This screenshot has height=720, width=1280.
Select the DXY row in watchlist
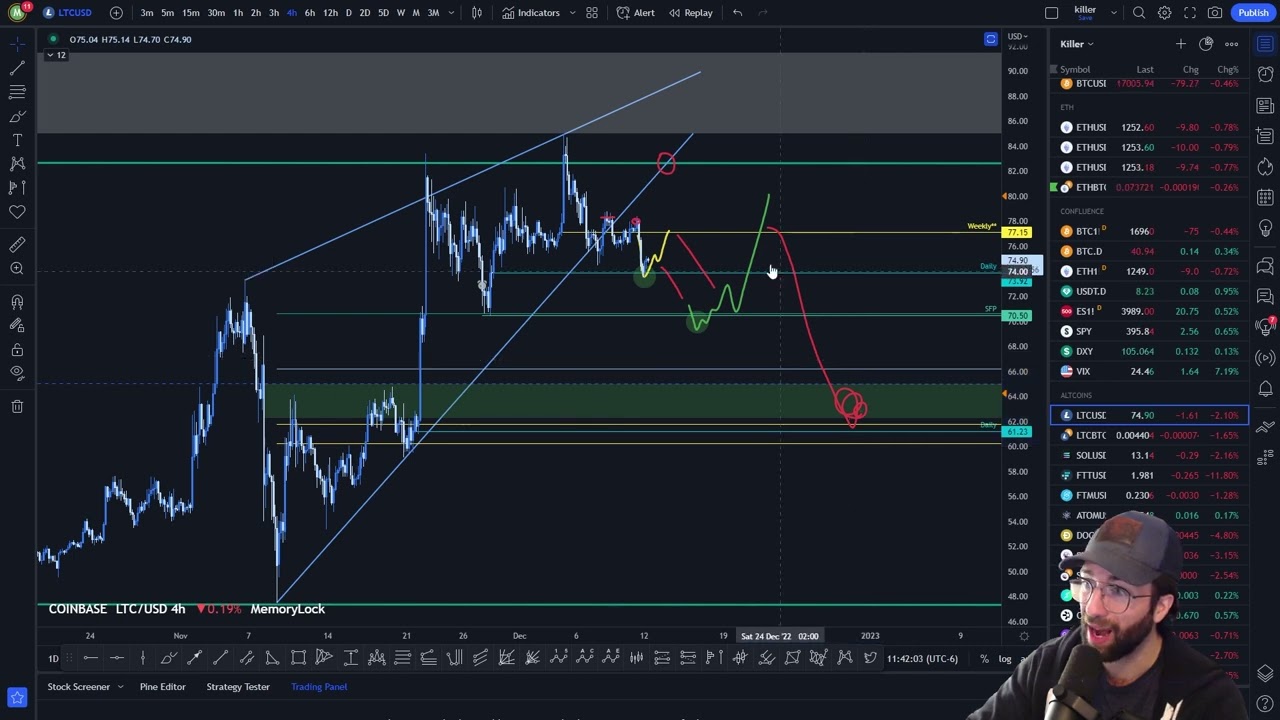[x=1149, y=351]
